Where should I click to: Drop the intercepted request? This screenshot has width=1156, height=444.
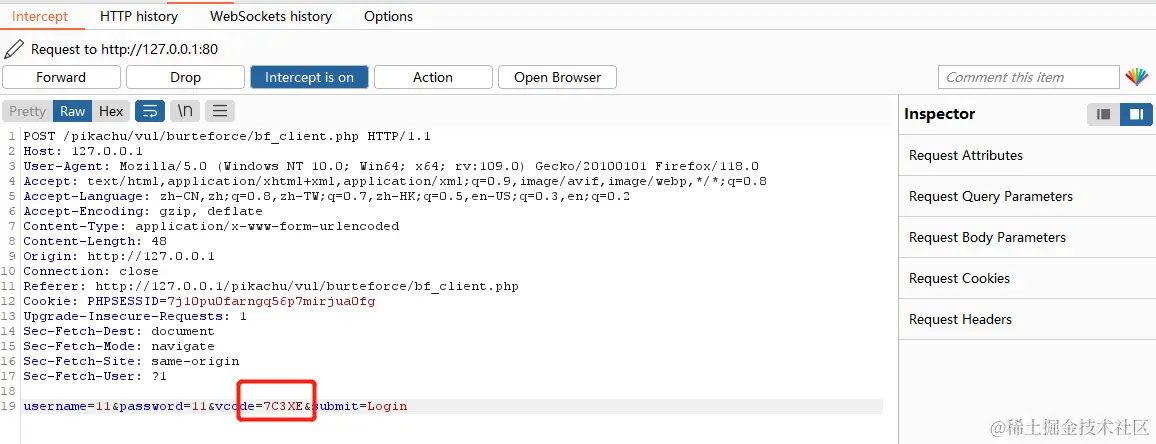[185, 77]
